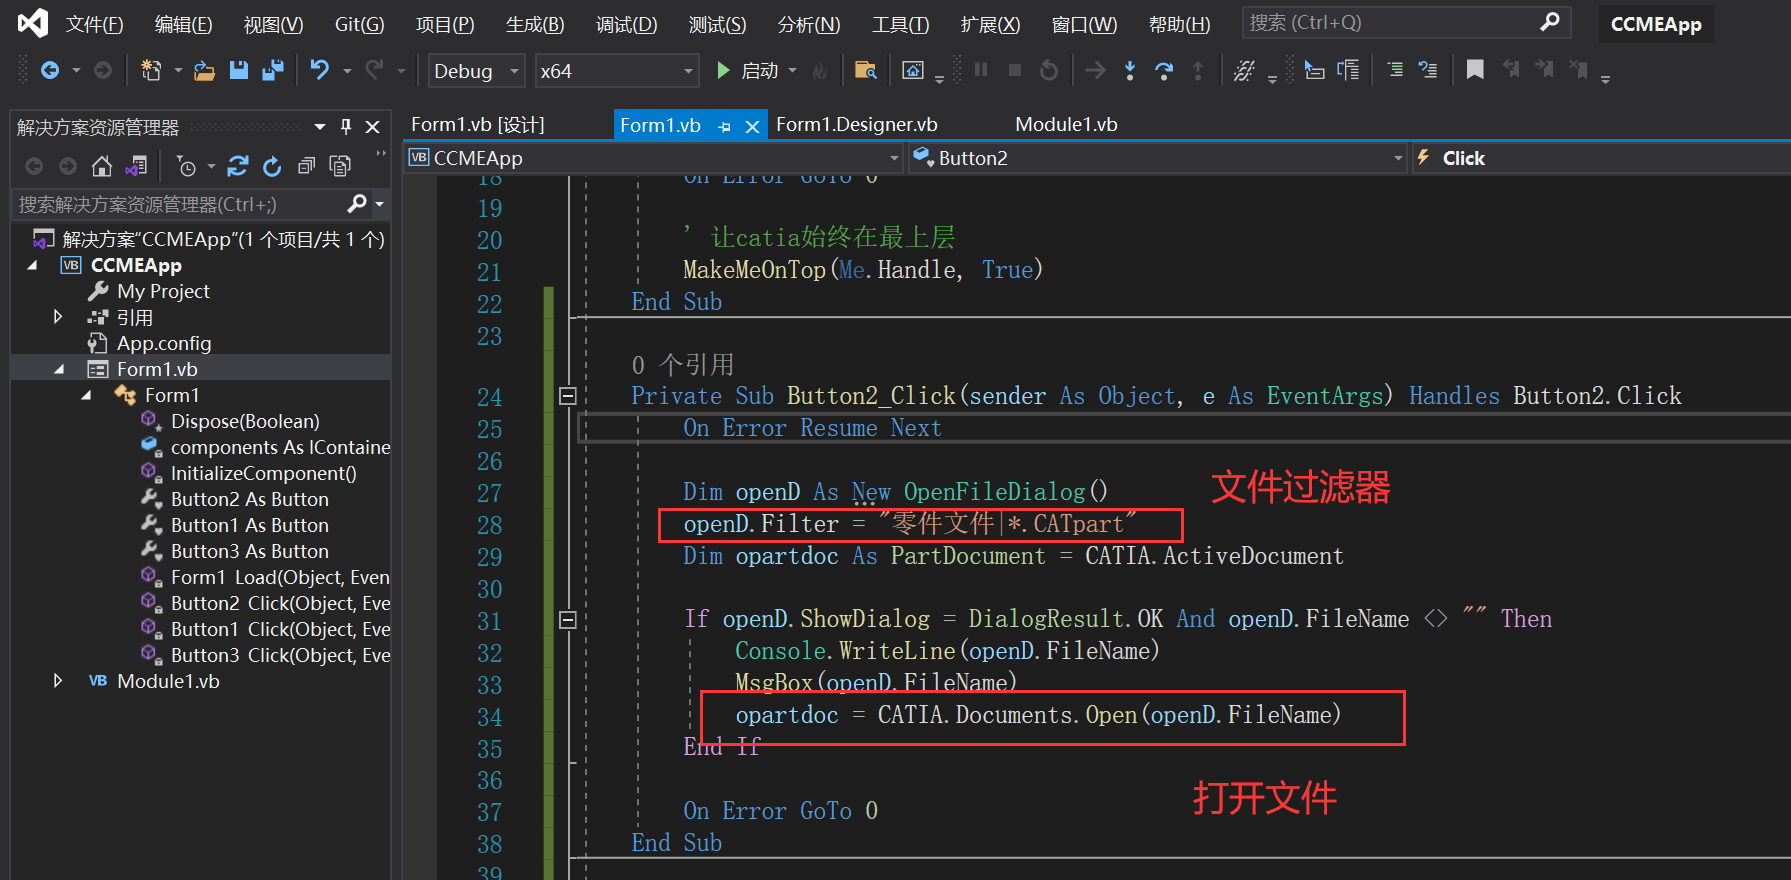Close the Form1.vb tab
Screen dimensions: 1791x880
tap(753, 126)
